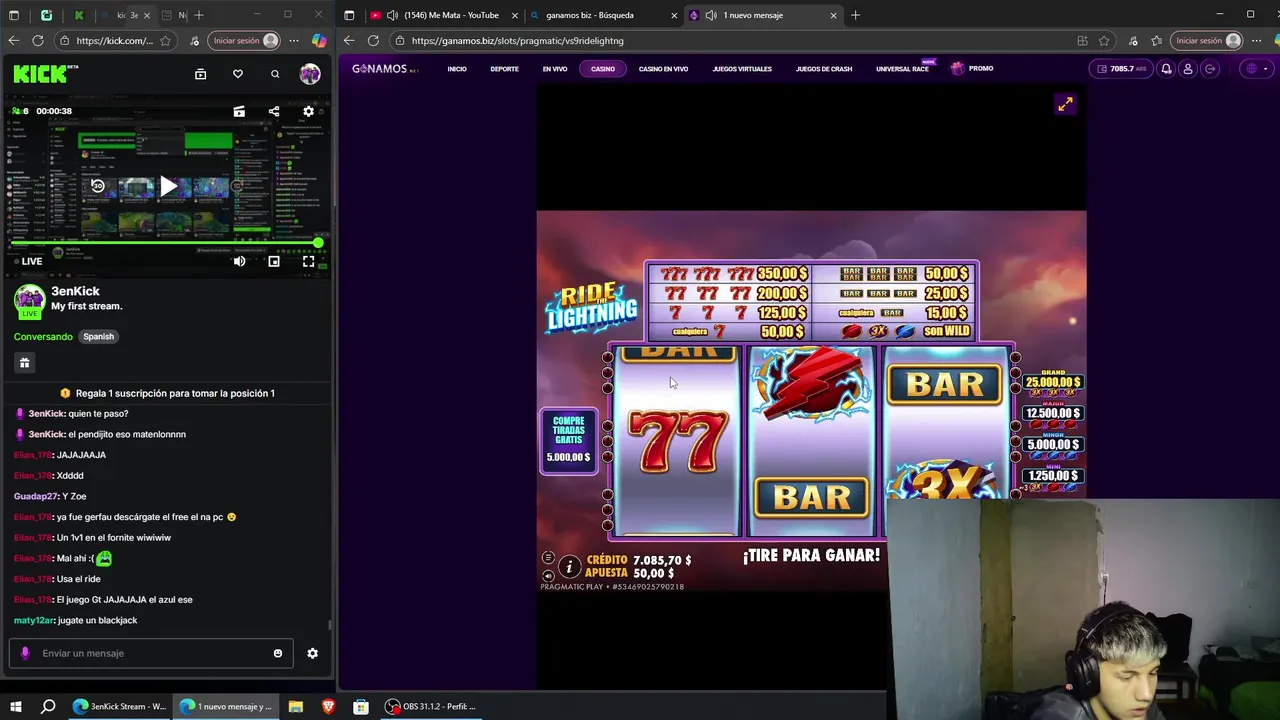1280x720 pixels.
Task: Open the gift subscriptions icon button
Action: pos(25,363)
